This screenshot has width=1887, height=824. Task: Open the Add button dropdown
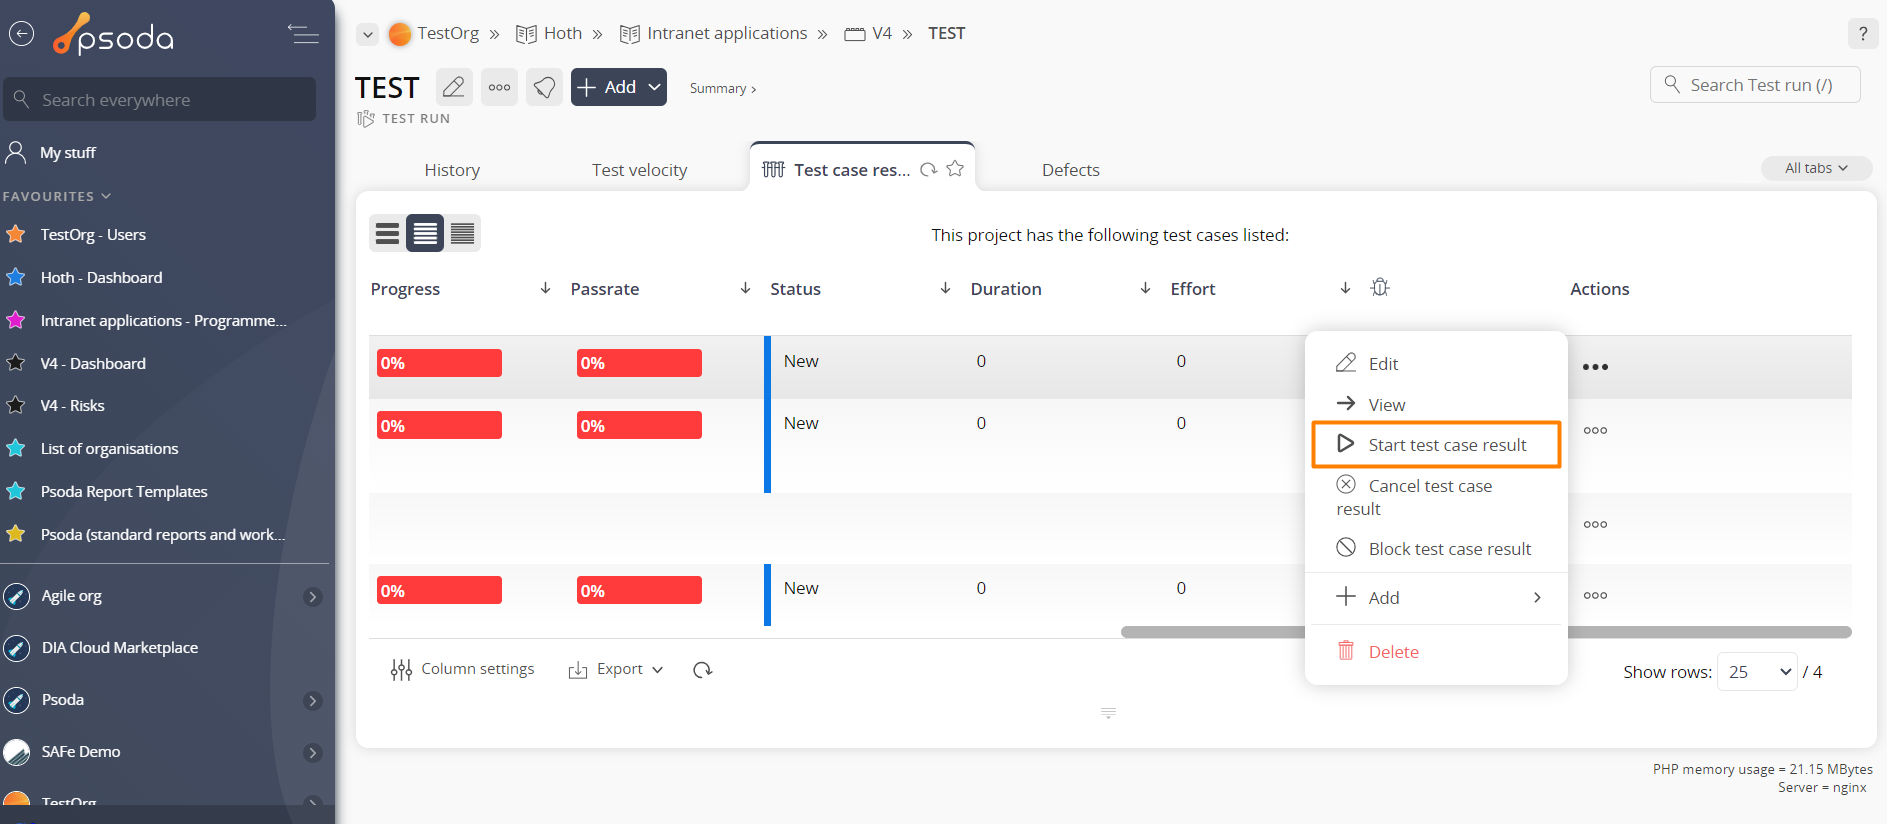619,87
